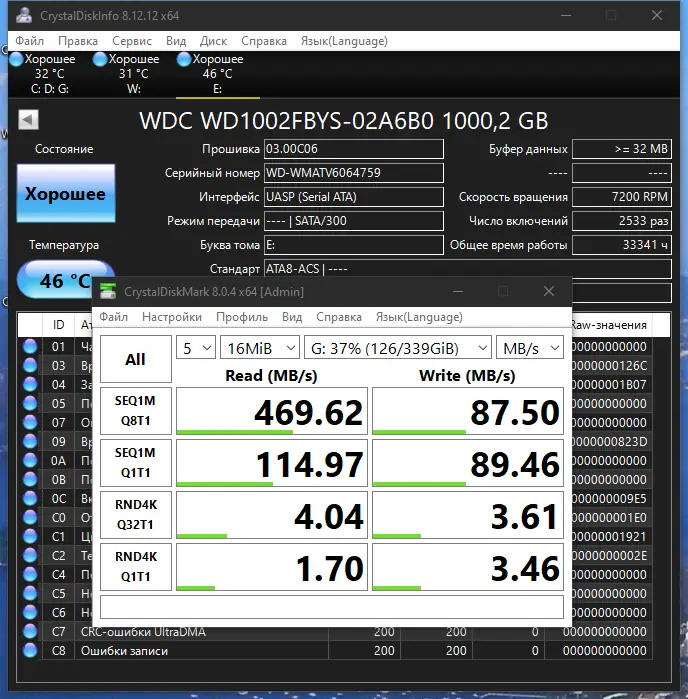Click status orb of attribute 07
This screenshot has width=688, height=699.
tap(30, 423)
